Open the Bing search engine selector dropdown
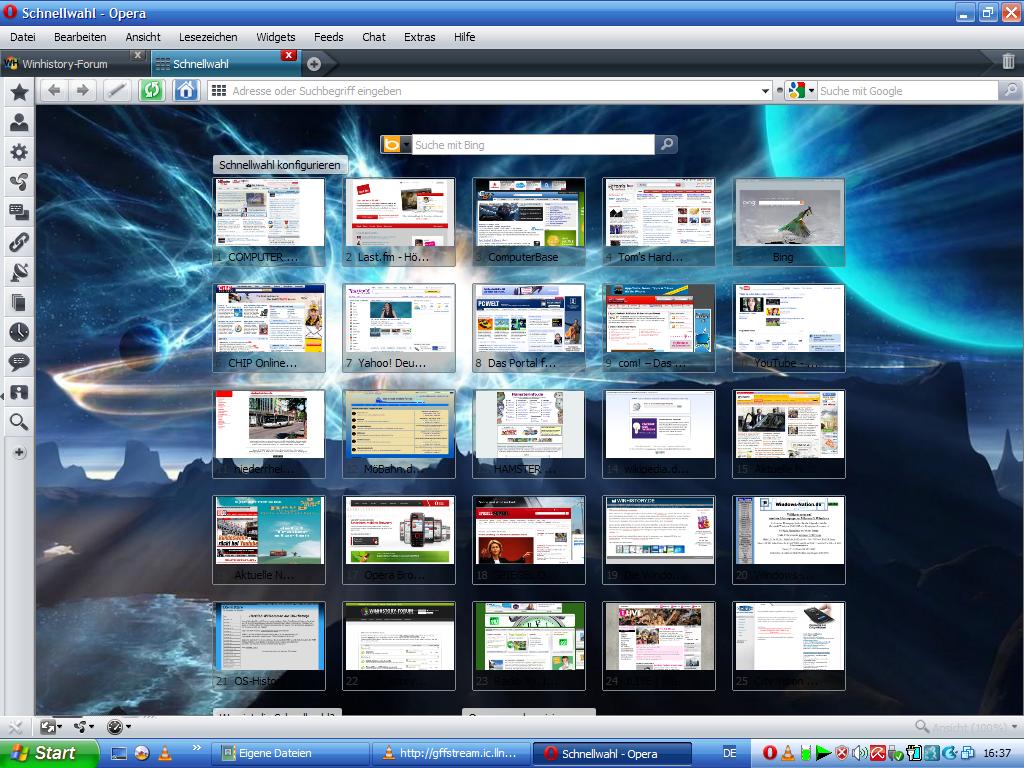The width and height of the screenshot is (1024, 768). click(x=406, y=145)
